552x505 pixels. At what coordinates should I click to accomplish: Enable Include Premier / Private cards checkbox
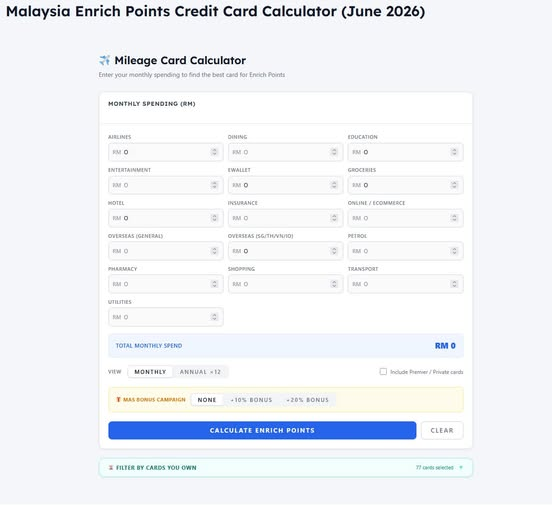tap(383, 372)
